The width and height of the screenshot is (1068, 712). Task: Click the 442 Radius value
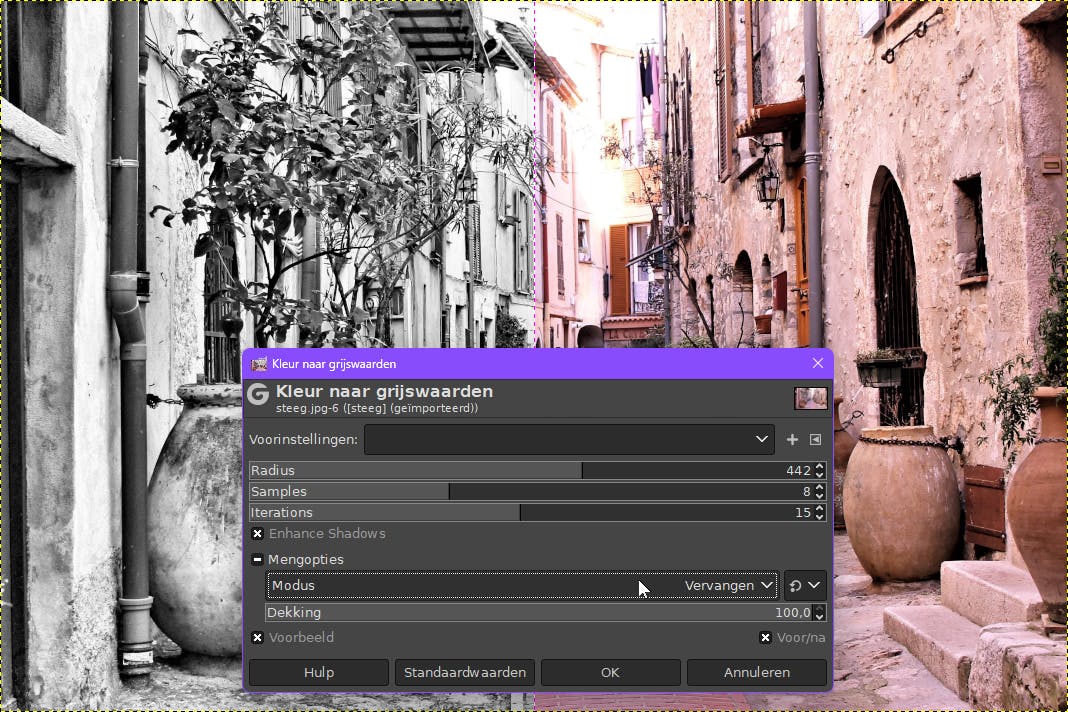pos(798,471)
